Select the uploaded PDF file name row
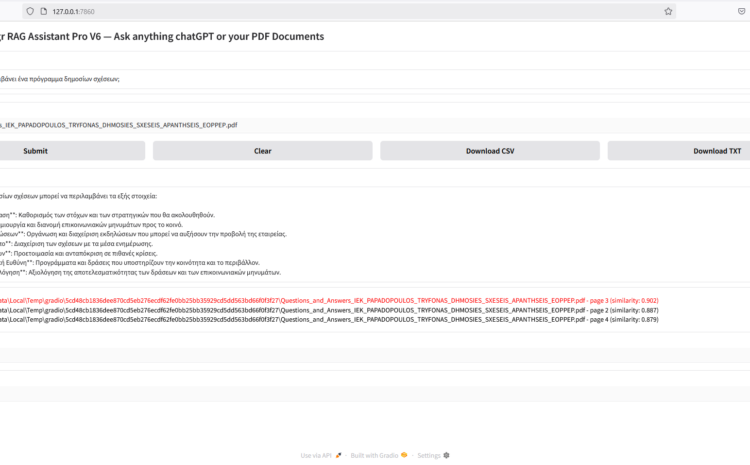 375,125
